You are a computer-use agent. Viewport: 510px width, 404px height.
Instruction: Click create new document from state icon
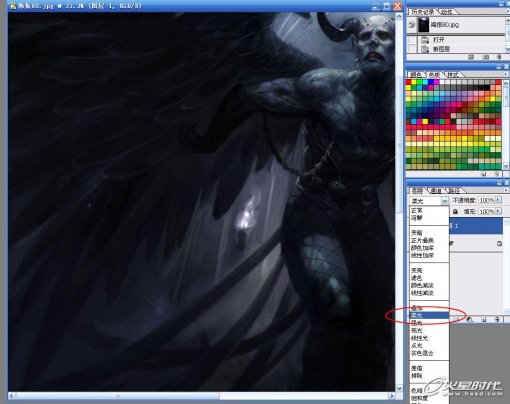[x=471, y=57]
